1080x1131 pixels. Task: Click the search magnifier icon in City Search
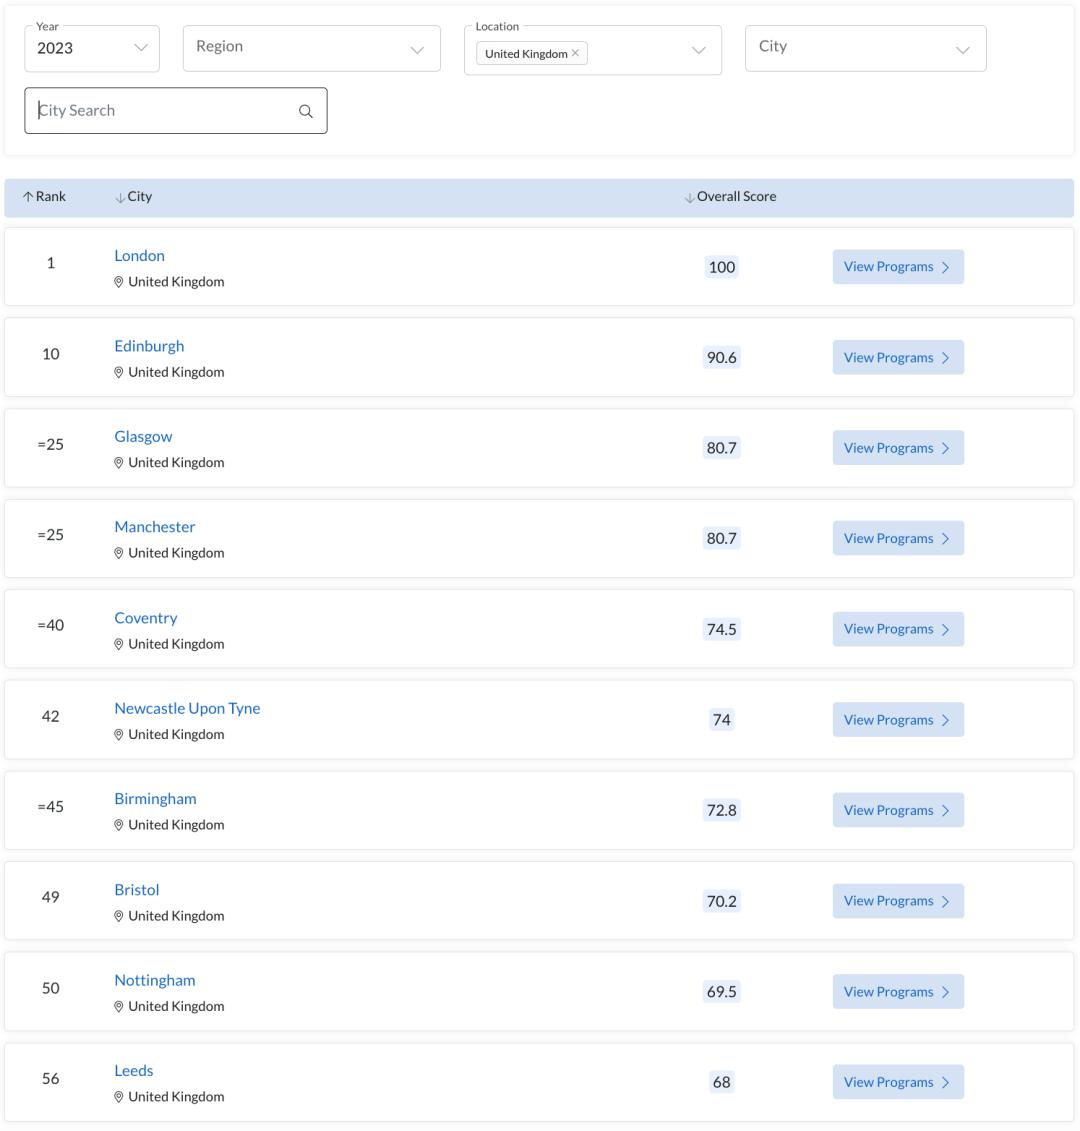coord(306,111)
